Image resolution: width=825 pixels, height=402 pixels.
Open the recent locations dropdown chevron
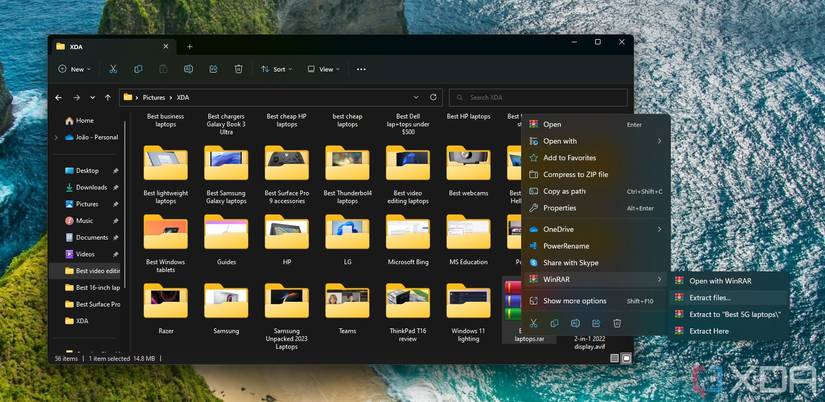pyautogui.click(x=93, y=97)
